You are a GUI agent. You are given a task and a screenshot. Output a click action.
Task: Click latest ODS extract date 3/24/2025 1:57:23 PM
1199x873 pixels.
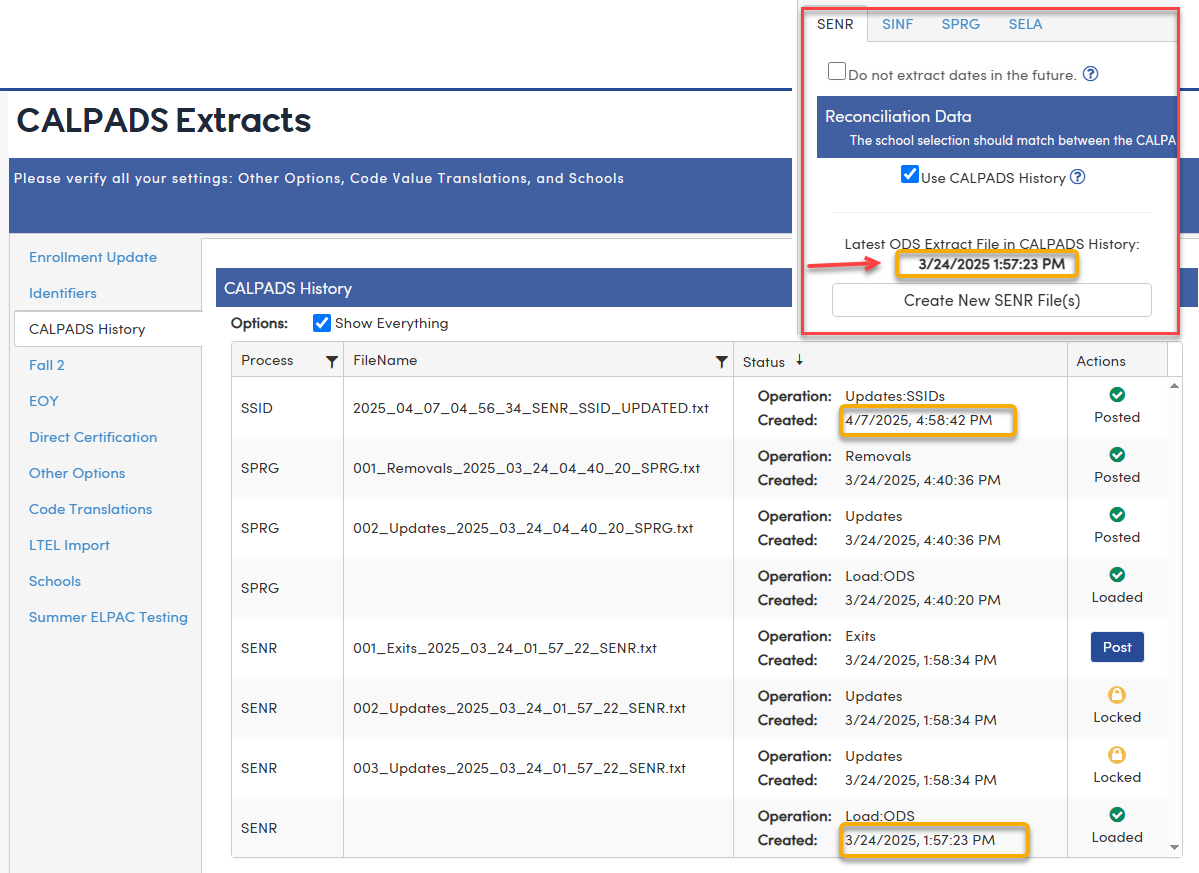pos(991,264)
